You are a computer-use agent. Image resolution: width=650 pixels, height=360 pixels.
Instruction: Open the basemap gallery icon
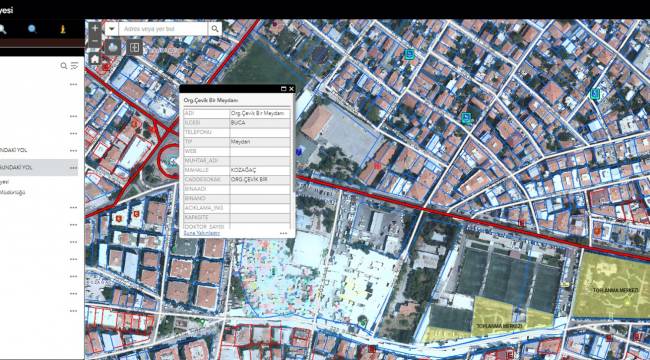tap(112, 47)
